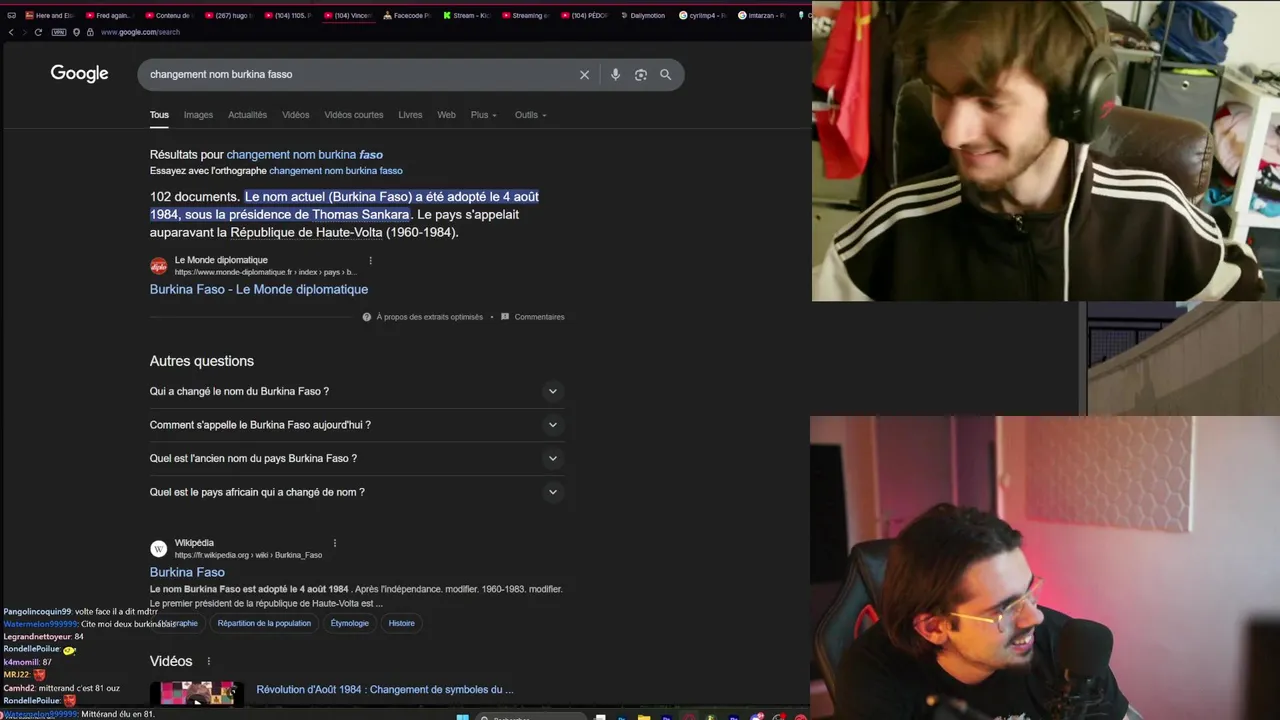Switch to the Livres results tab
Image resolution: width=1280 pixels, height=720 pixels.
click(410, 115)
